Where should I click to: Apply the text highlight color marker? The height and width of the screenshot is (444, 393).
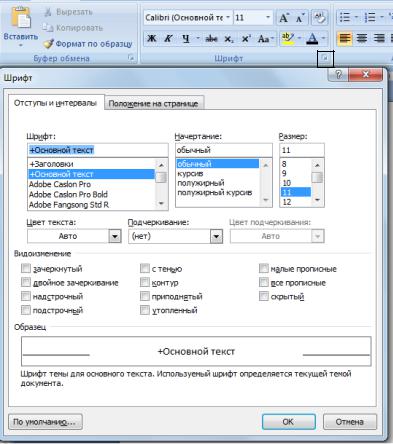(287, 39)
